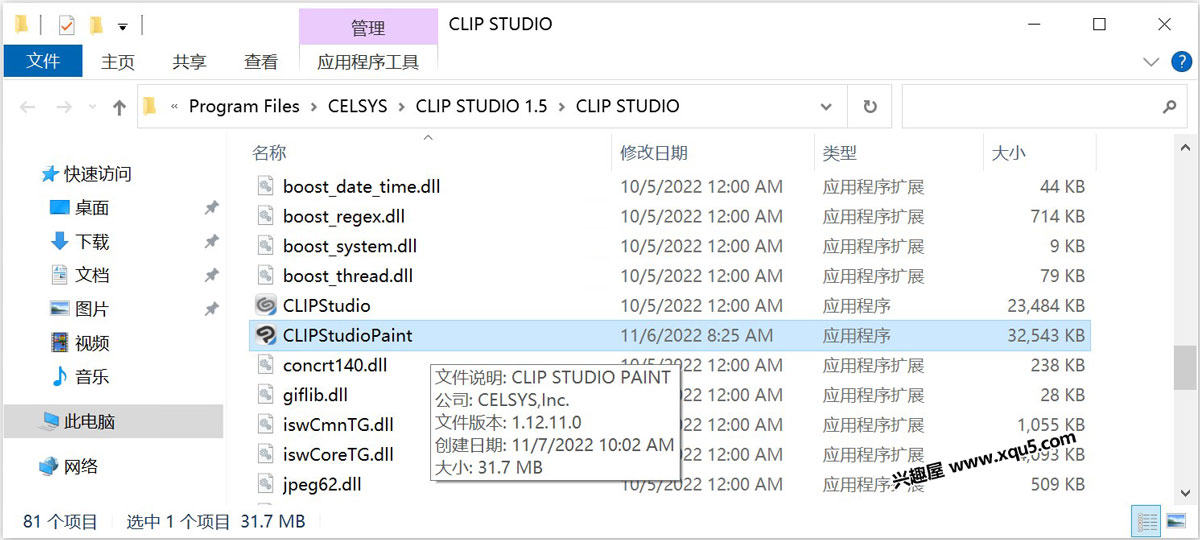
Task: Click the CLIP STUDIO breadcrumb segment
Action: [x=627, y=106]
